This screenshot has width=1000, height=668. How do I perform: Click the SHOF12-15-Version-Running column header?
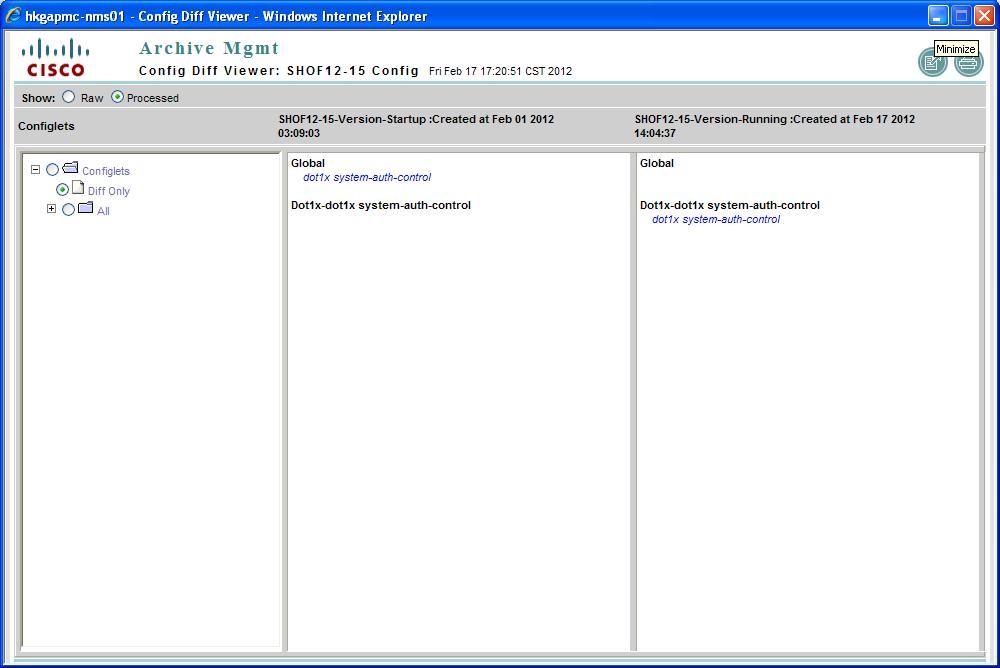(x=774, y=126)
